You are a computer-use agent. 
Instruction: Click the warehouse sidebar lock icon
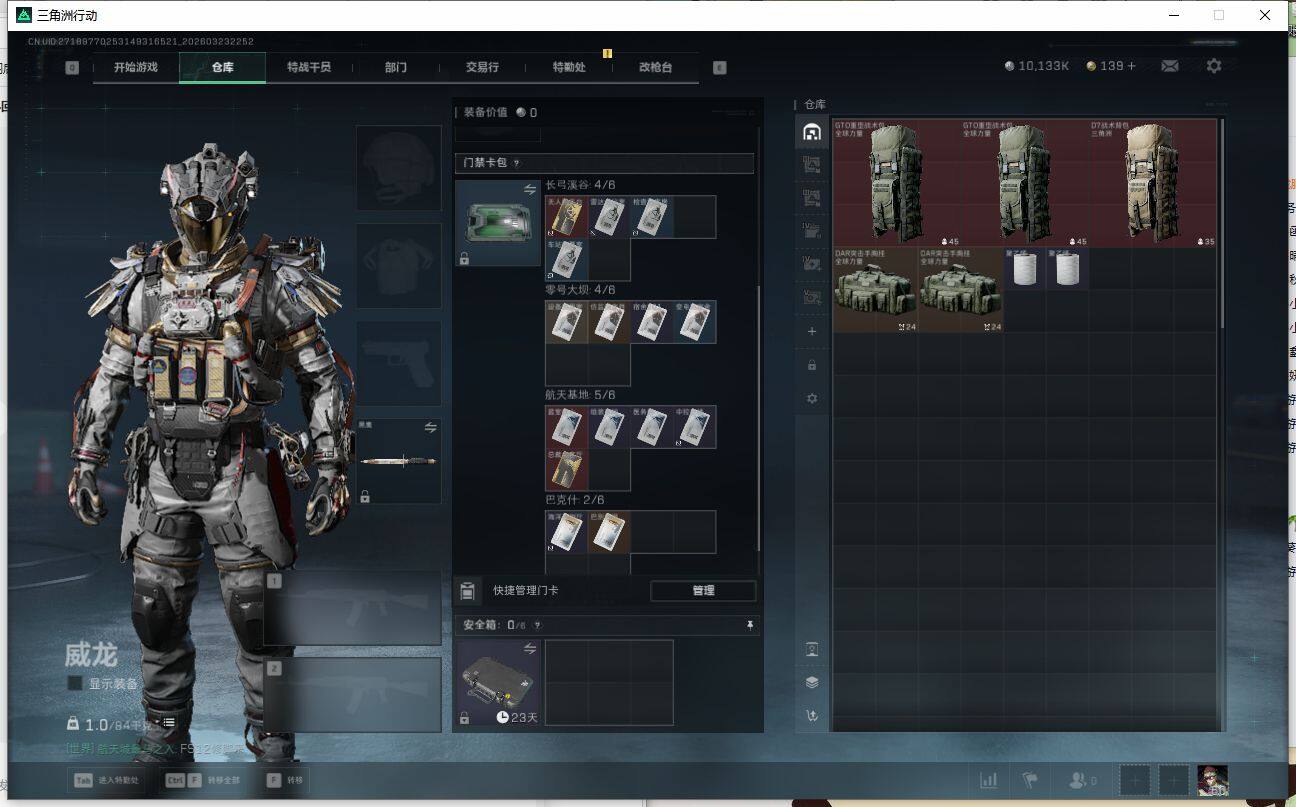812,365
